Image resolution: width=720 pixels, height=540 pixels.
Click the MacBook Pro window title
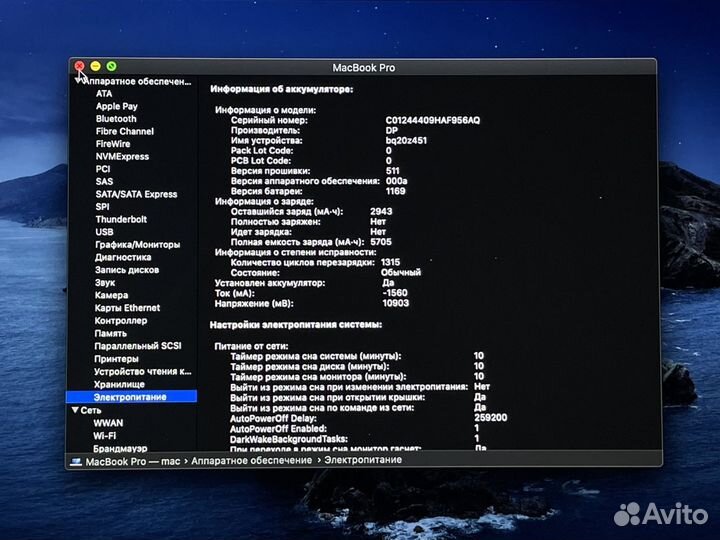click(364, 68)
